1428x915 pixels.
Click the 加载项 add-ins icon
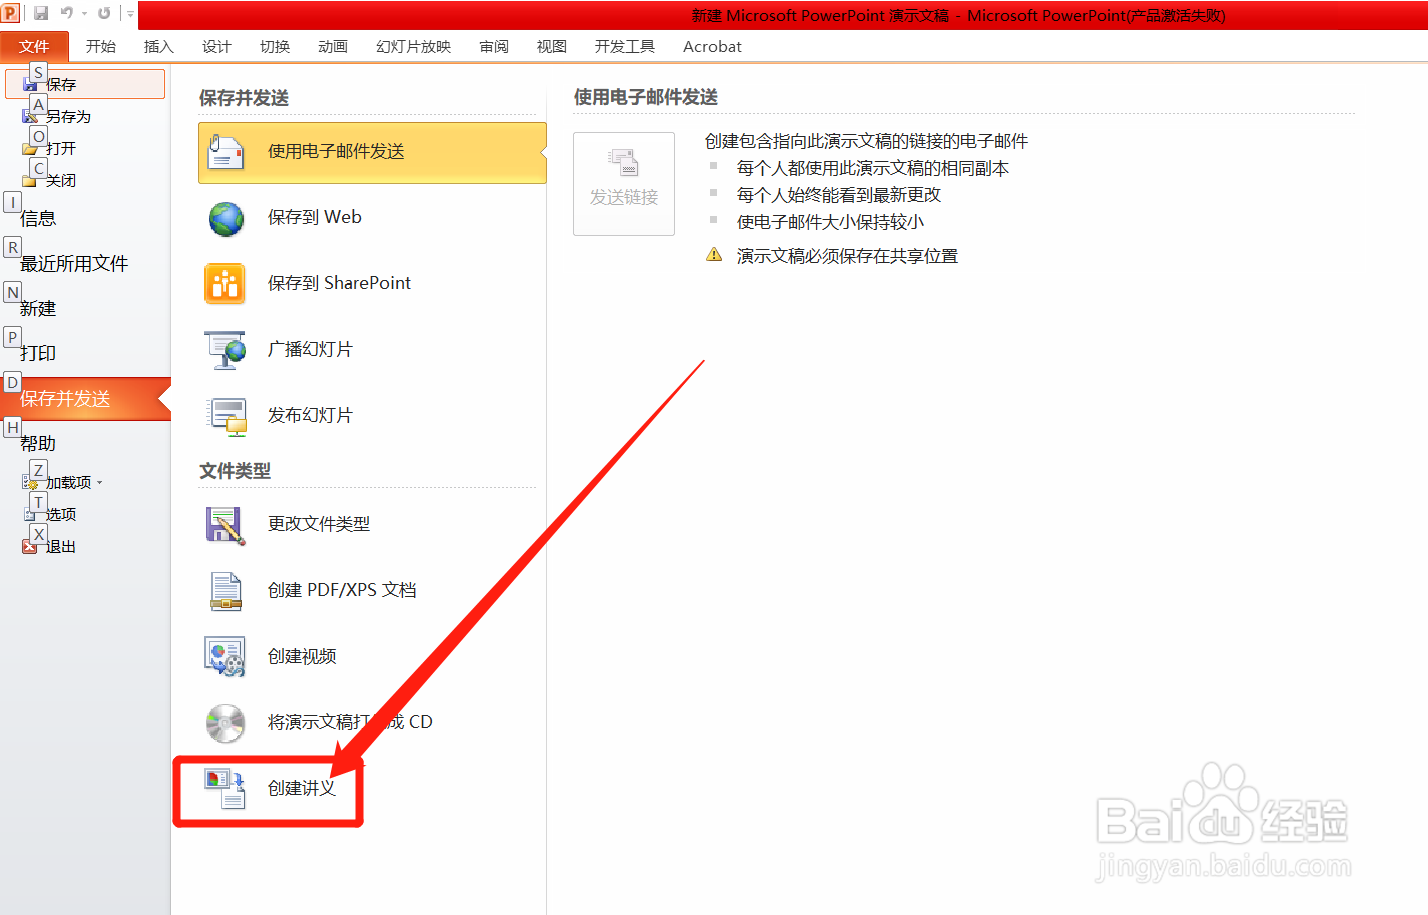[30, 483]
